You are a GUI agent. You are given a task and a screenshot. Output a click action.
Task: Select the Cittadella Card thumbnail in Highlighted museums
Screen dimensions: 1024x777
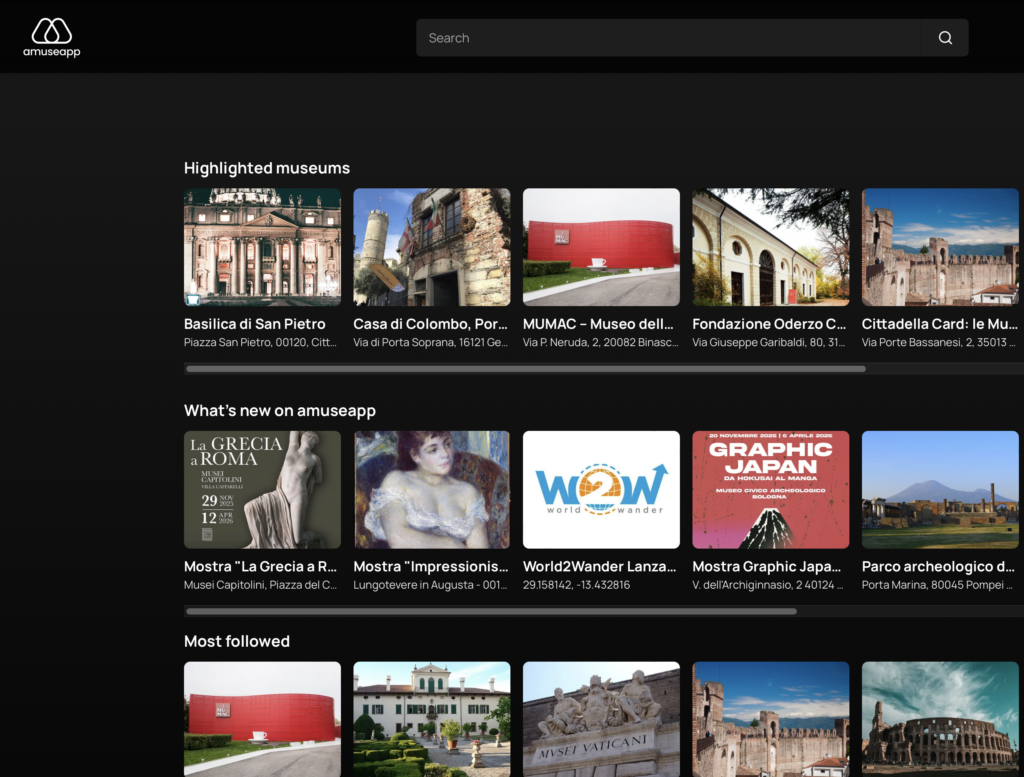pyautogui.click(x=940, y=247)
